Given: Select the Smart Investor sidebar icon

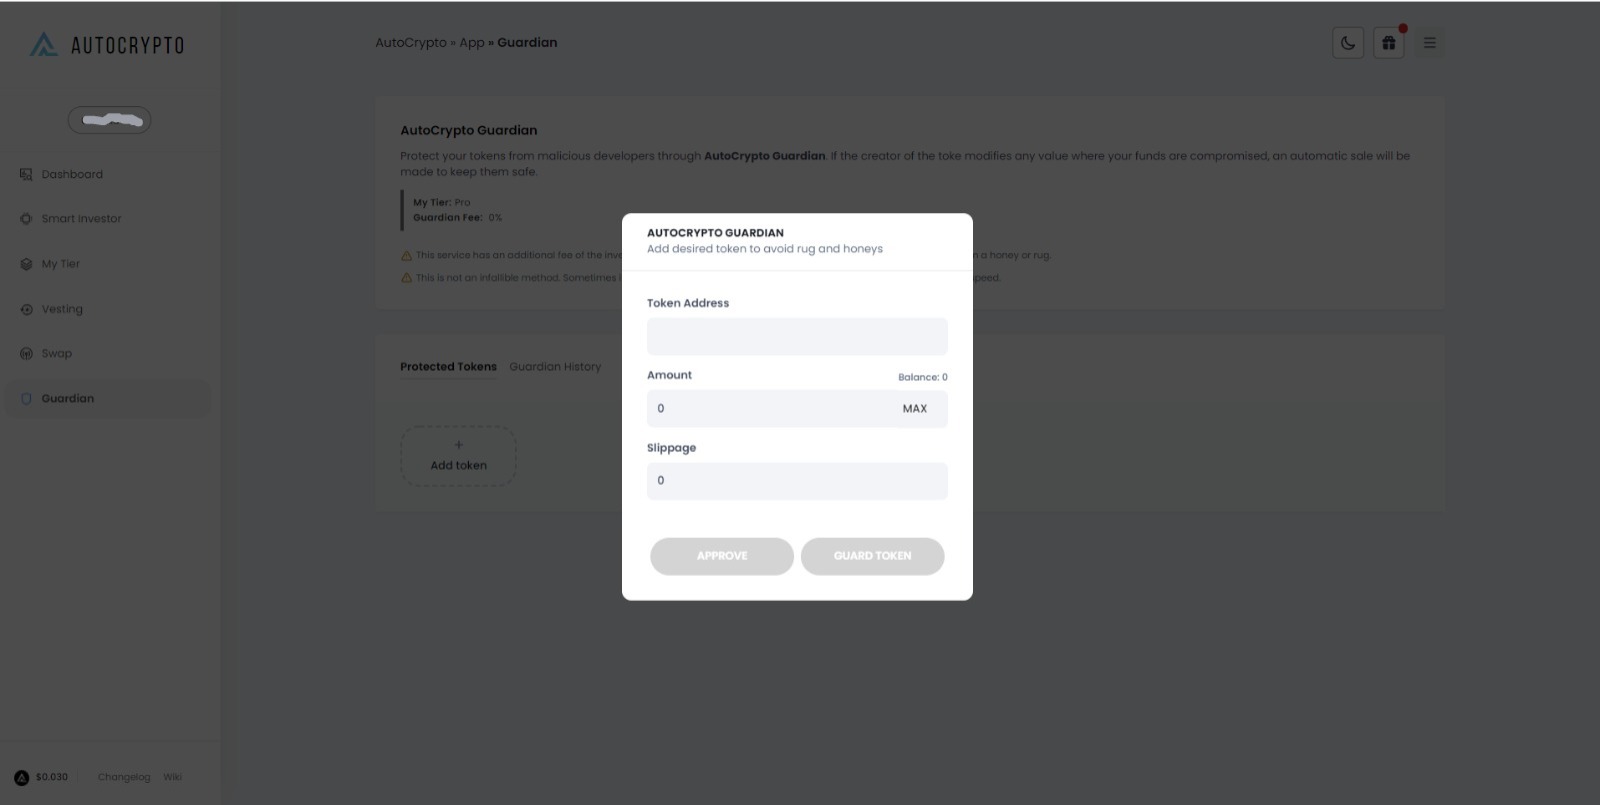Looking at the screenshot, I should 26,219.
